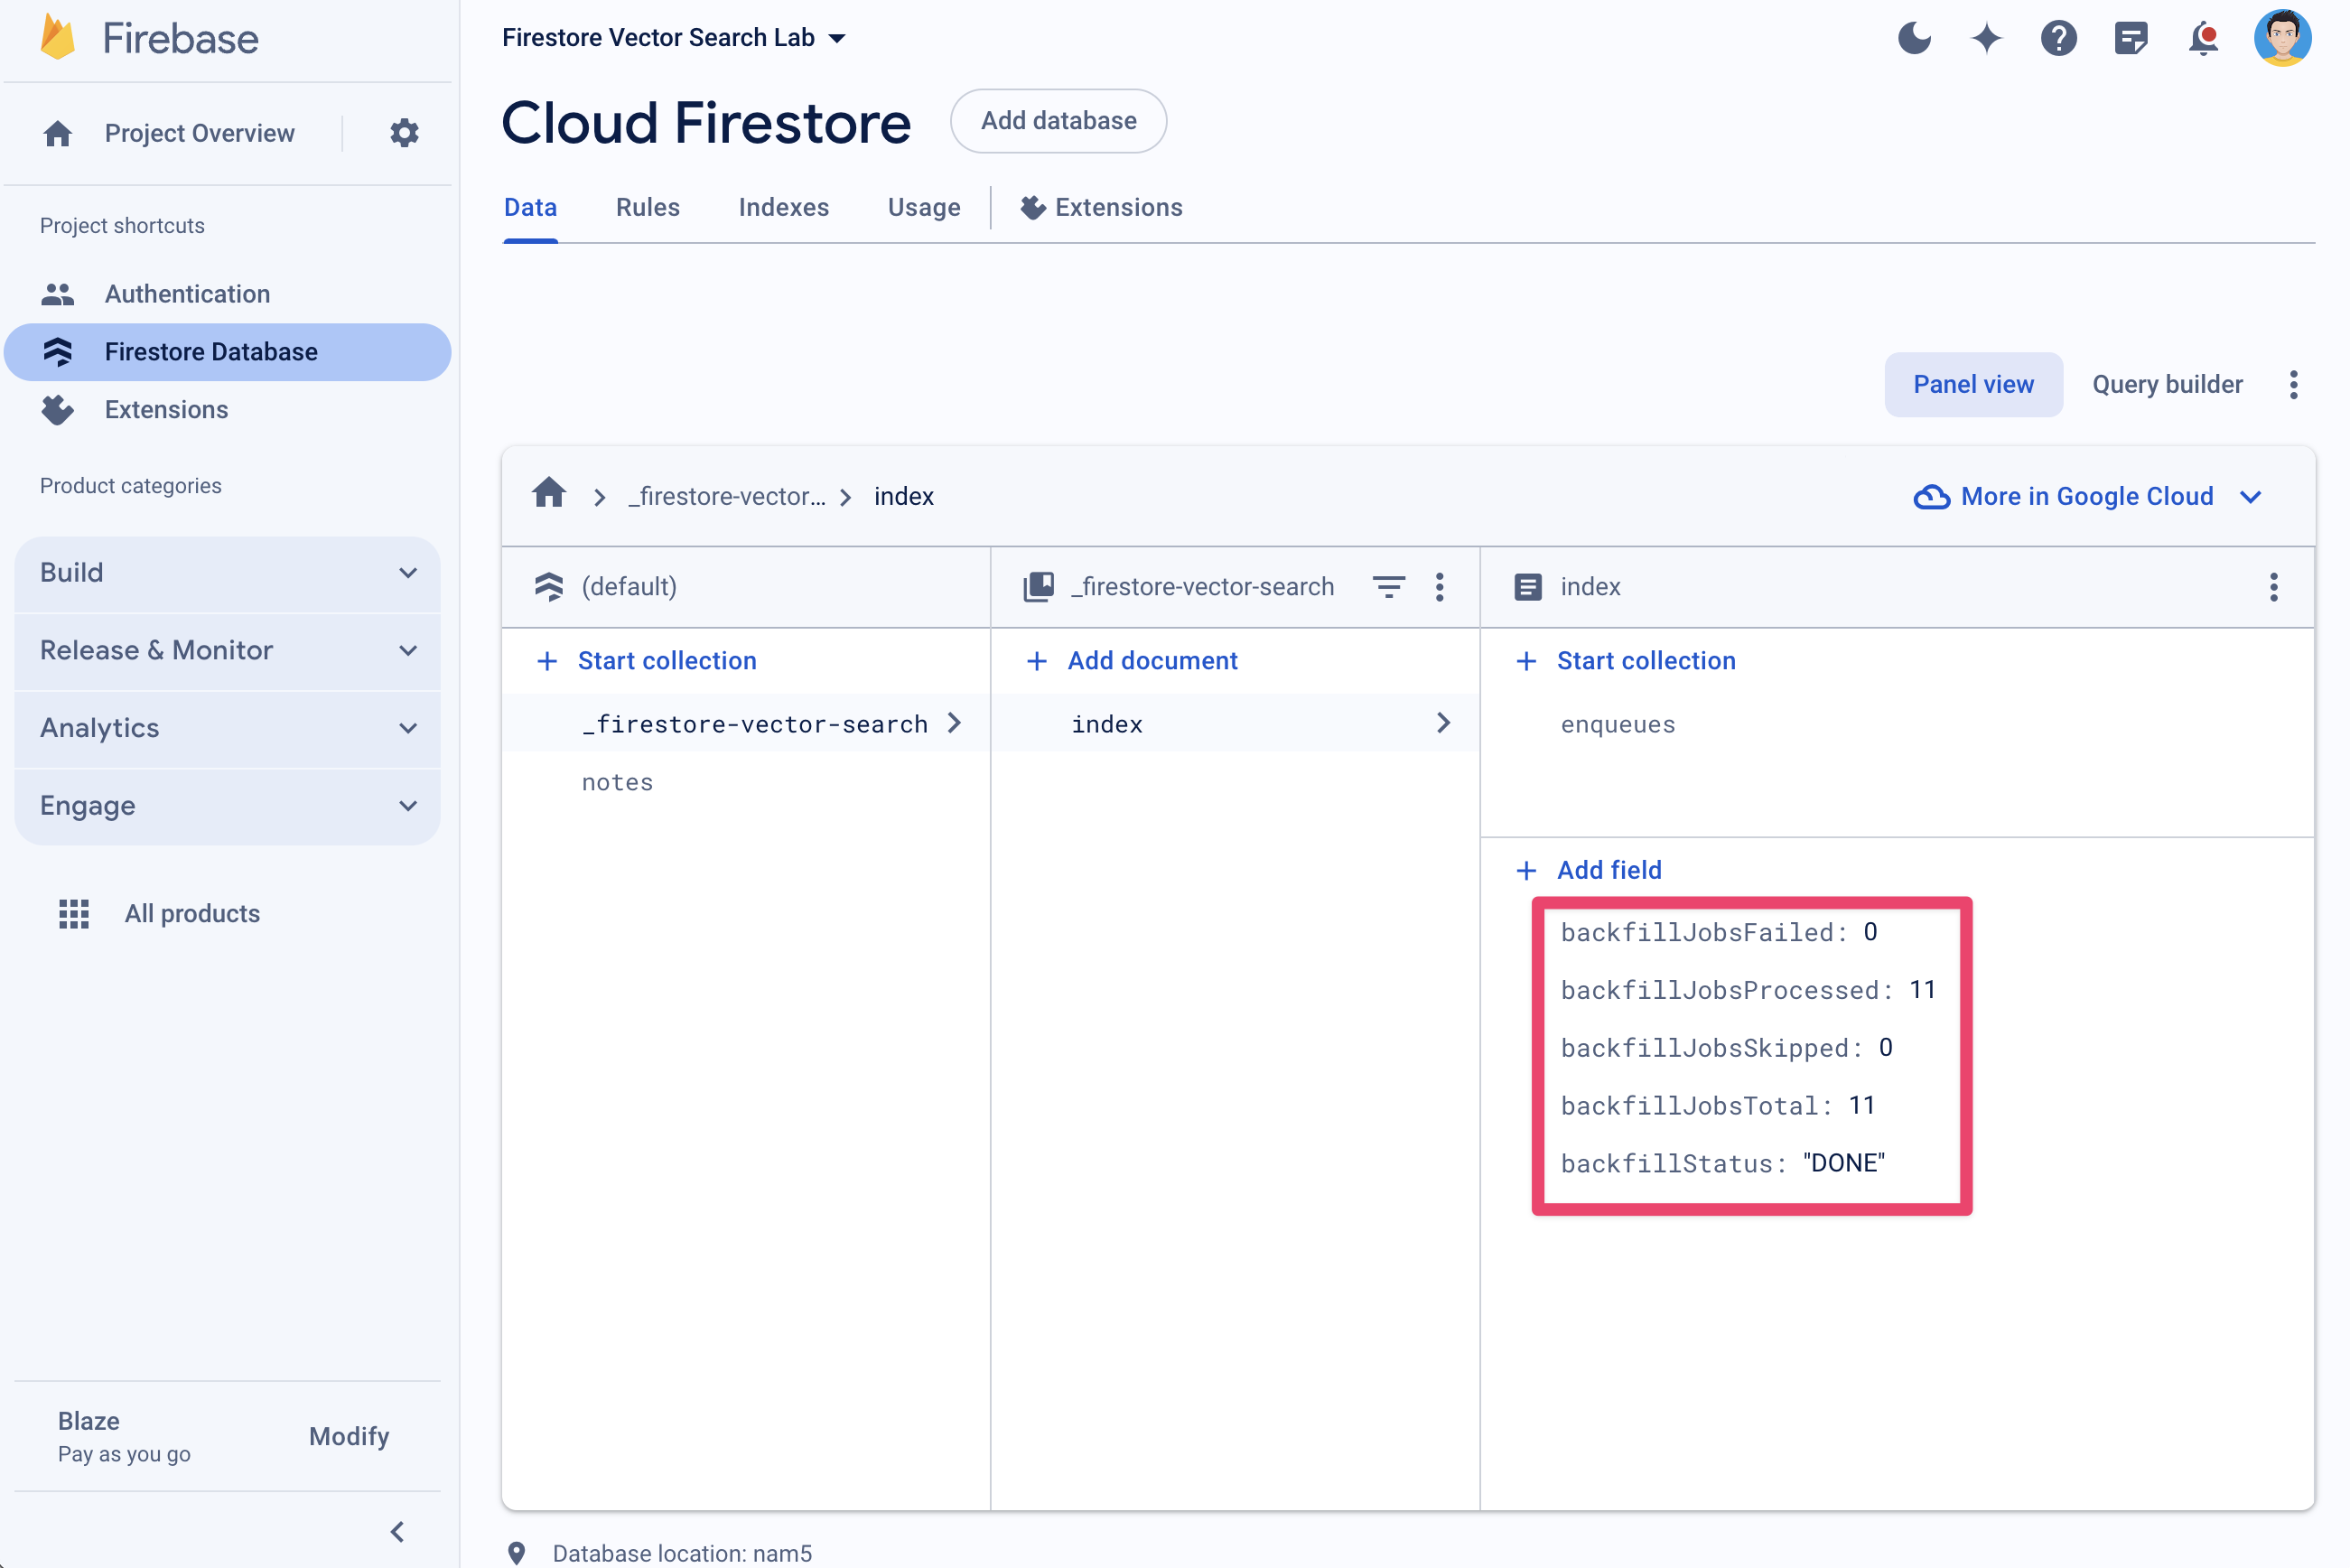Screen dimensions: 2350x1568
Task: Click the Firebase home/project icon
Action: click(x=58, y=133)
